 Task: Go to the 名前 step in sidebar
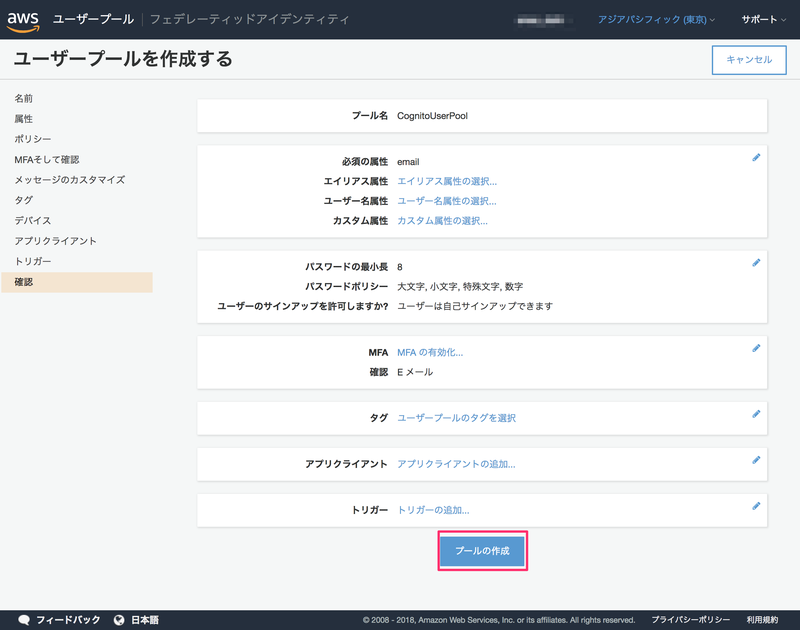coord(23,98)
